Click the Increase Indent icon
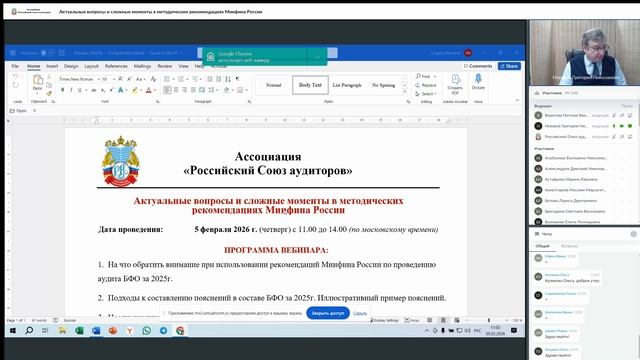640x360 pixels. point(219,79)
